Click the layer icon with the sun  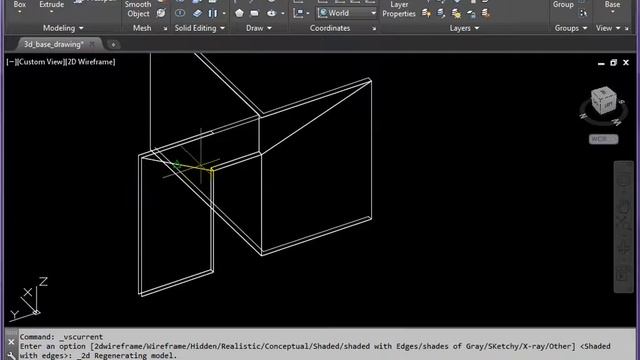pos(456,13)
